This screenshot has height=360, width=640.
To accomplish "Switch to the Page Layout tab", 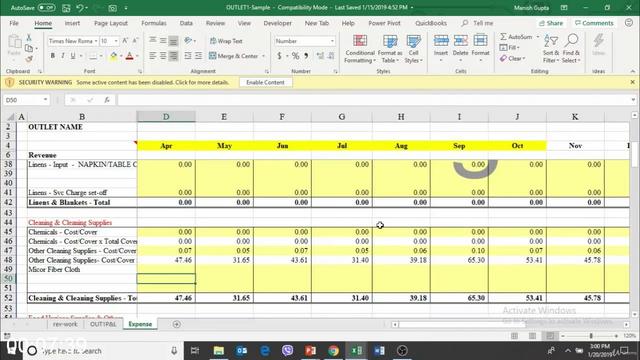I will [111, 23].
